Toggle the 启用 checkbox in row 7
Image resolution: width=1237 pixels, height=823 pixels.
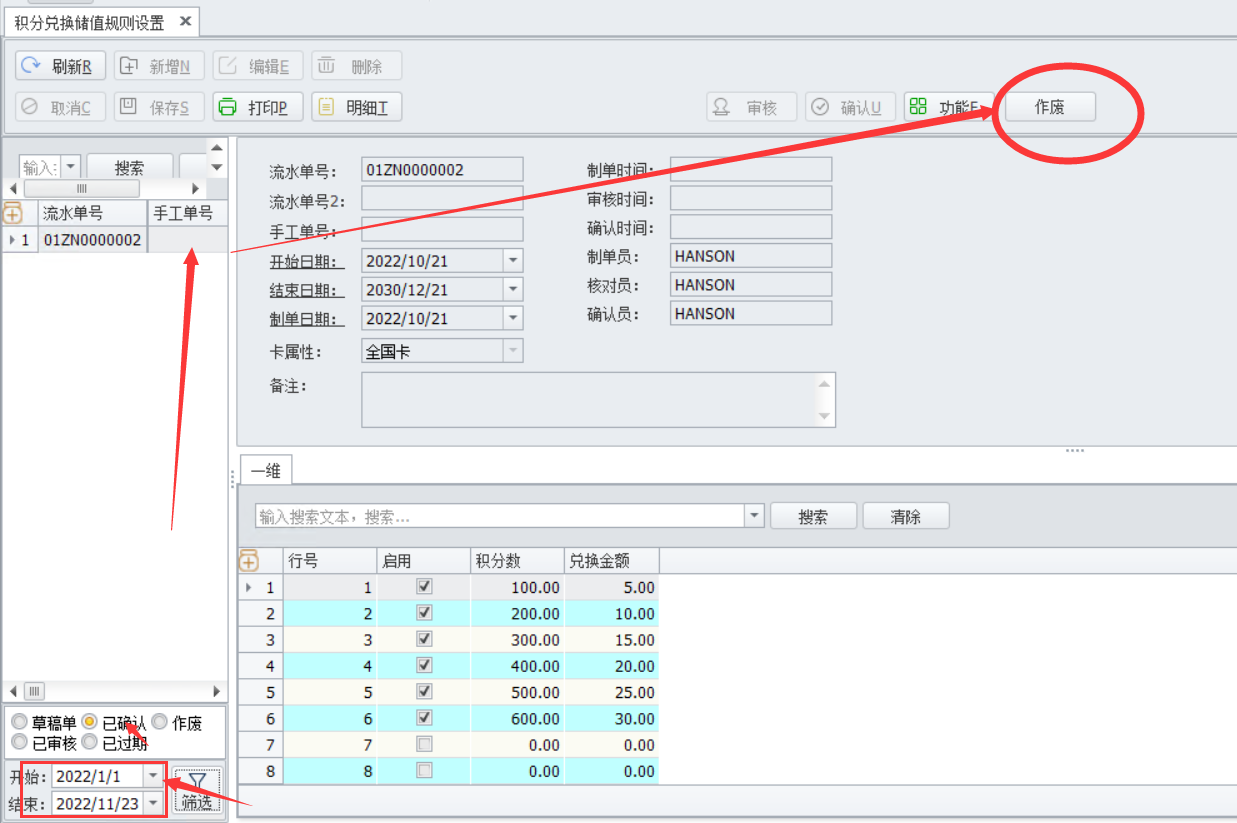[424, 744]
